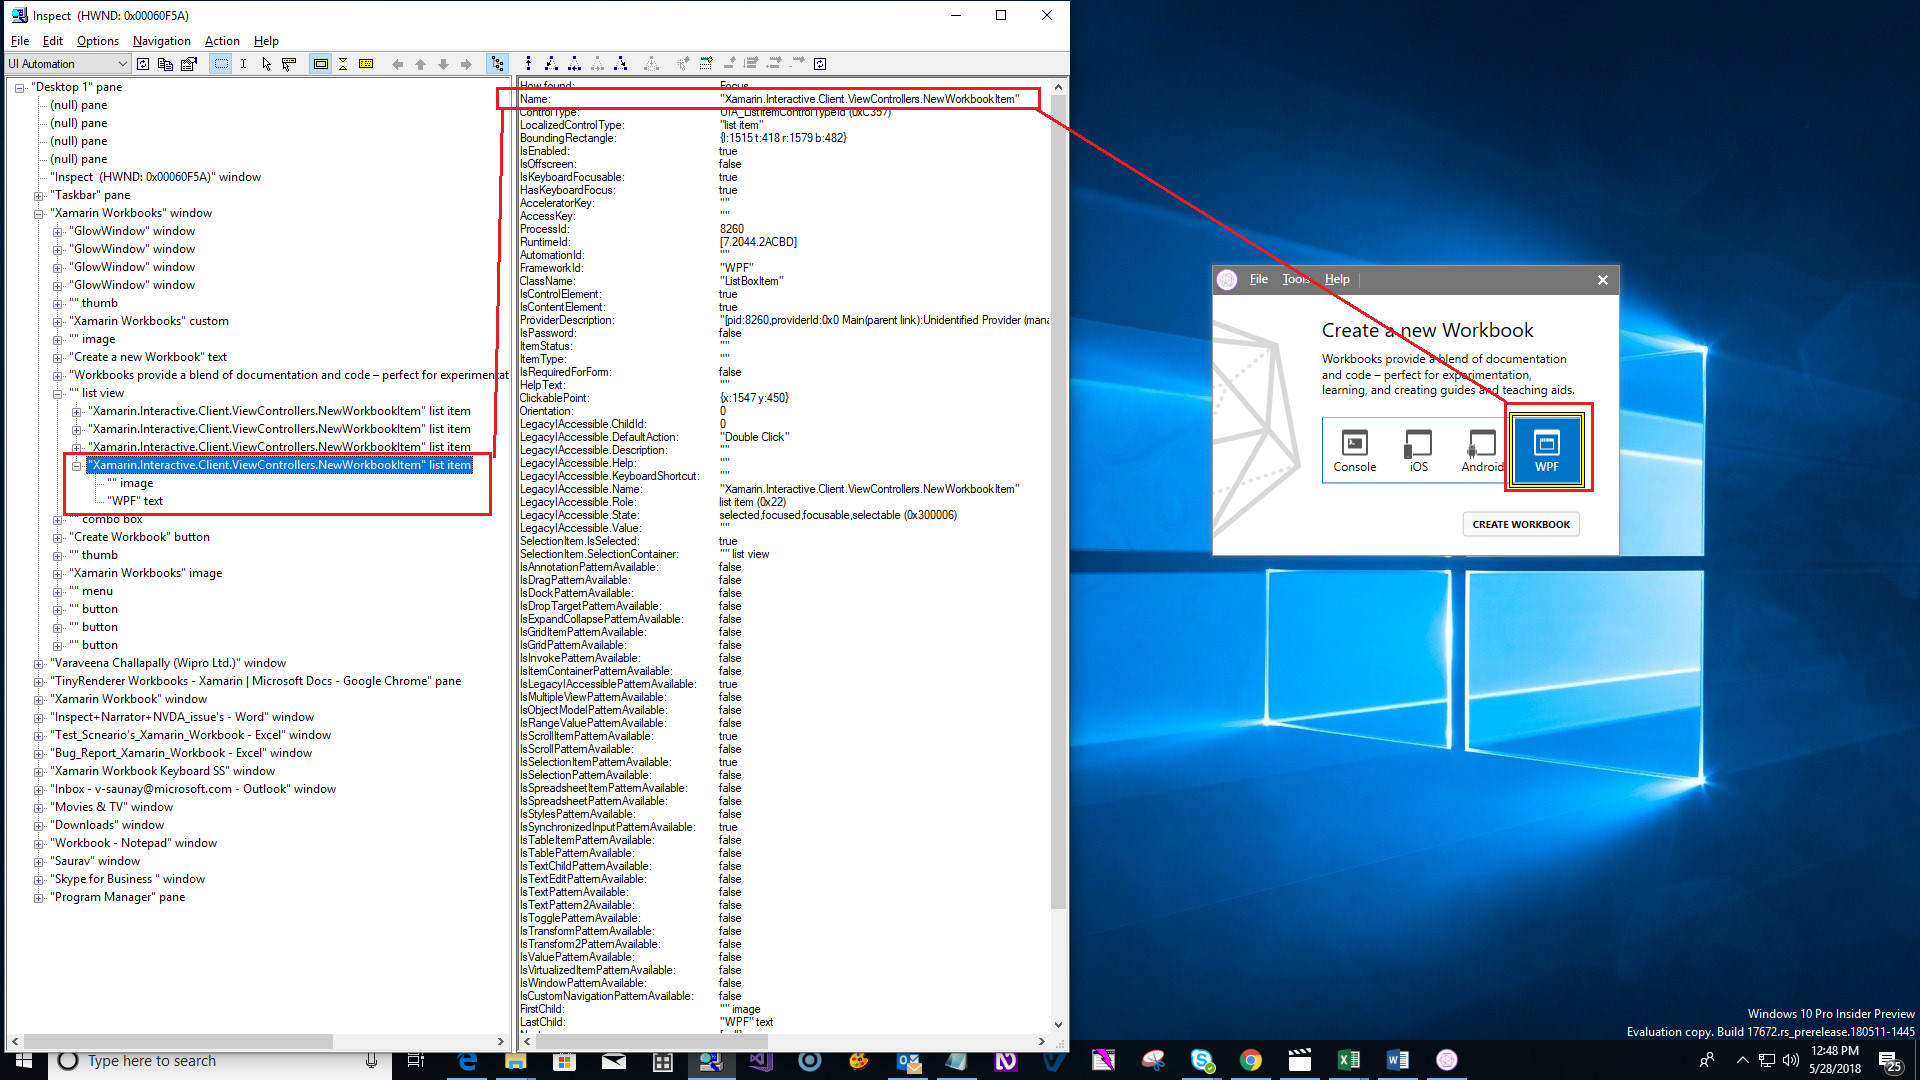Open the Help menu in Inspect

pos(266,41)
